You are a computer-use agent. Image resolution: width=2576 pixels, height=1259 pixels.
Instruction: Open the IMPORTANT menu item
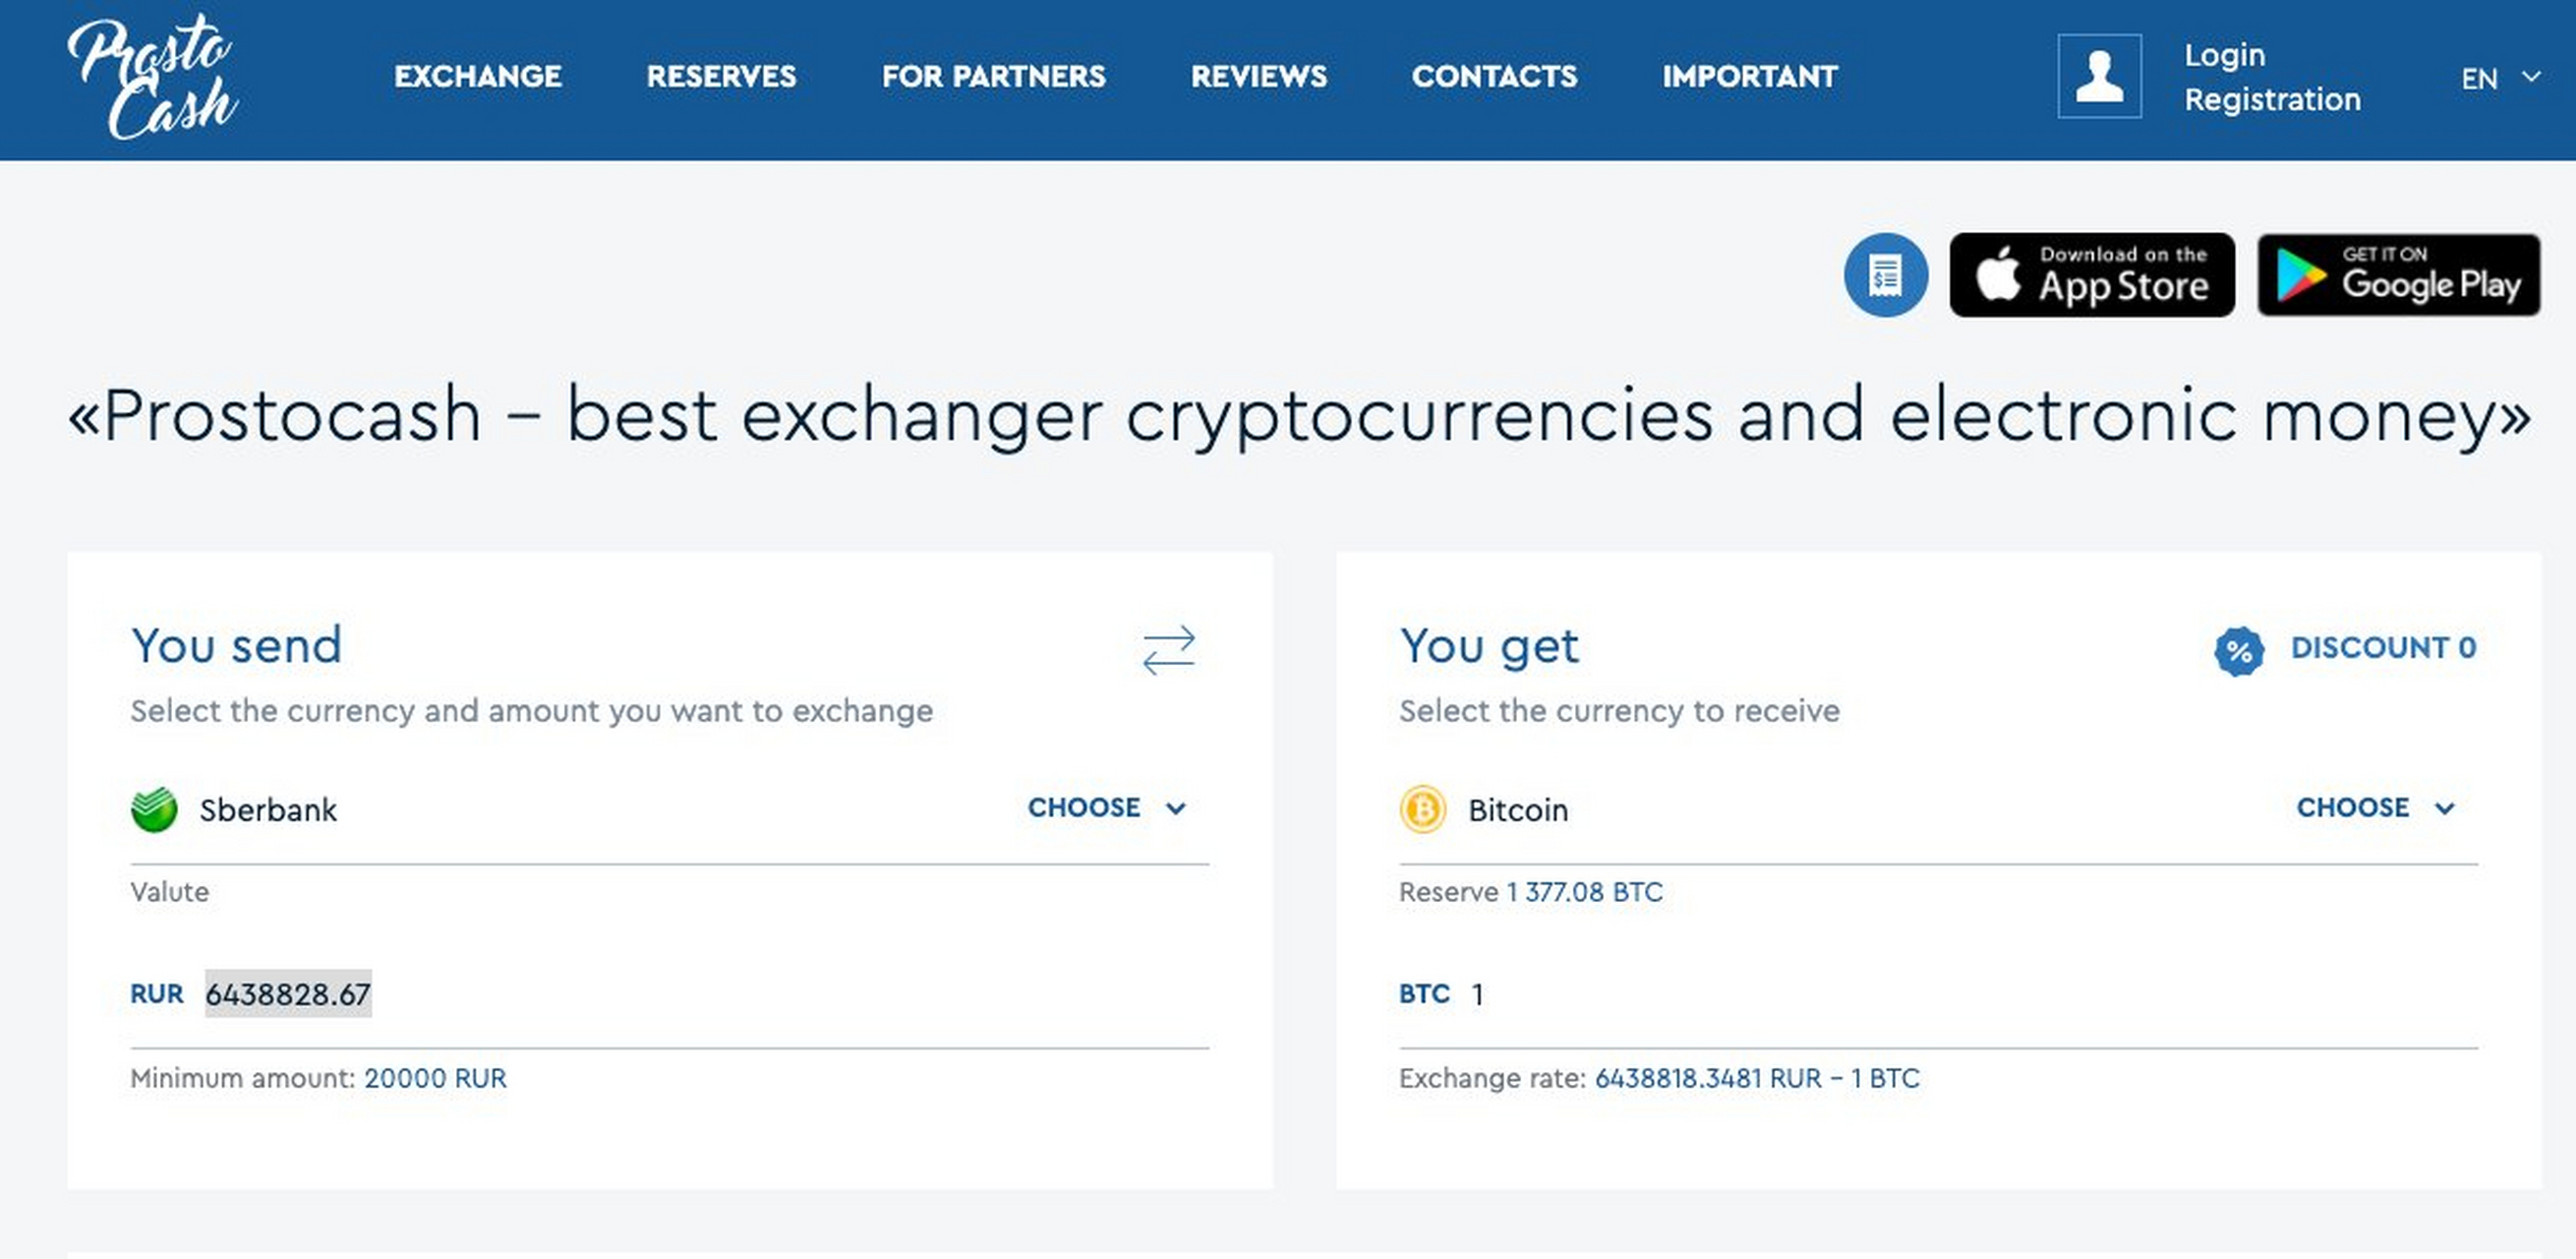1750,76
